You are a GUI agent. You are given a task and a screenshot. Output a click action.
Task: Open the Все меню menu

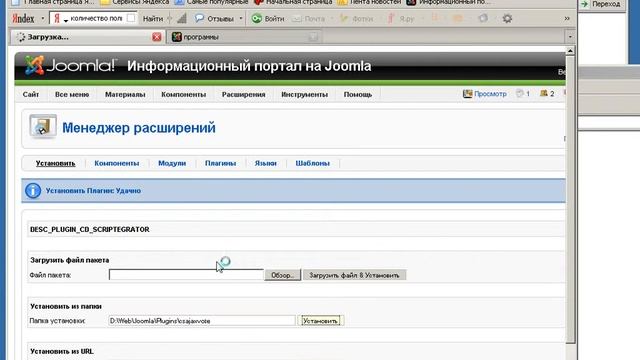[72, 94]
